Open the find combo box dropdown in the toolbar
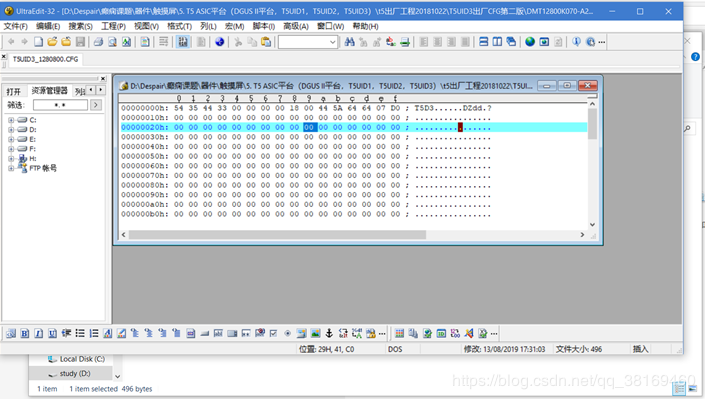Image resolution: width=705 pixels, height=399 pixels. tap(332, 42)
